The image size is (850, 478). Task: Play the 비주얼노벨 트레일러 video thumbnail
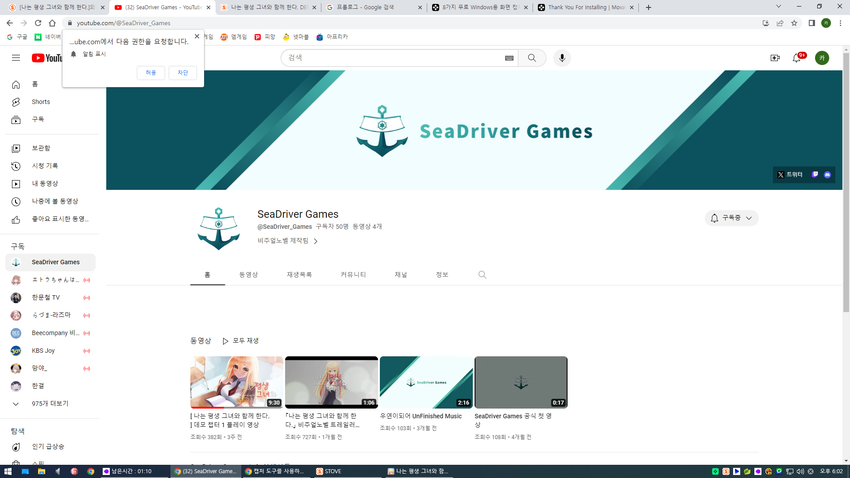(331, 382)
